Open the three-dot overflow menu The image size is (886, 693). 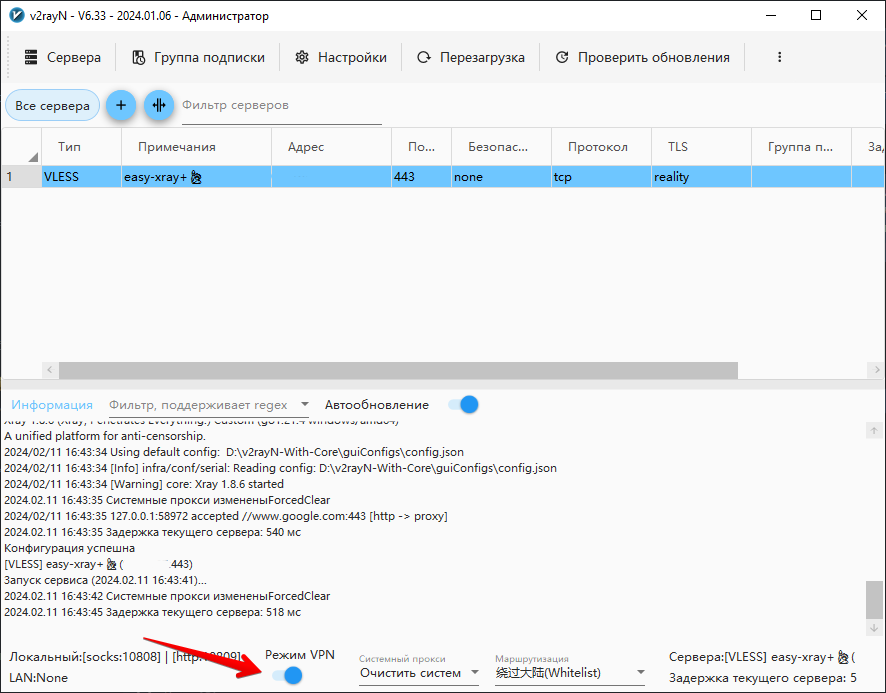(779, 58)
